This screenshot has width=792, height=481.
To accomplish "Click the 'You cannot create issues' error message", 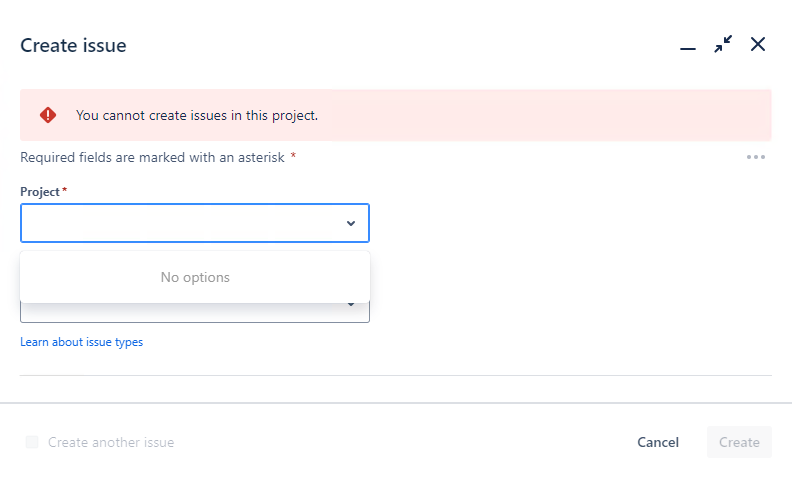I will click(x=197, y=115).
